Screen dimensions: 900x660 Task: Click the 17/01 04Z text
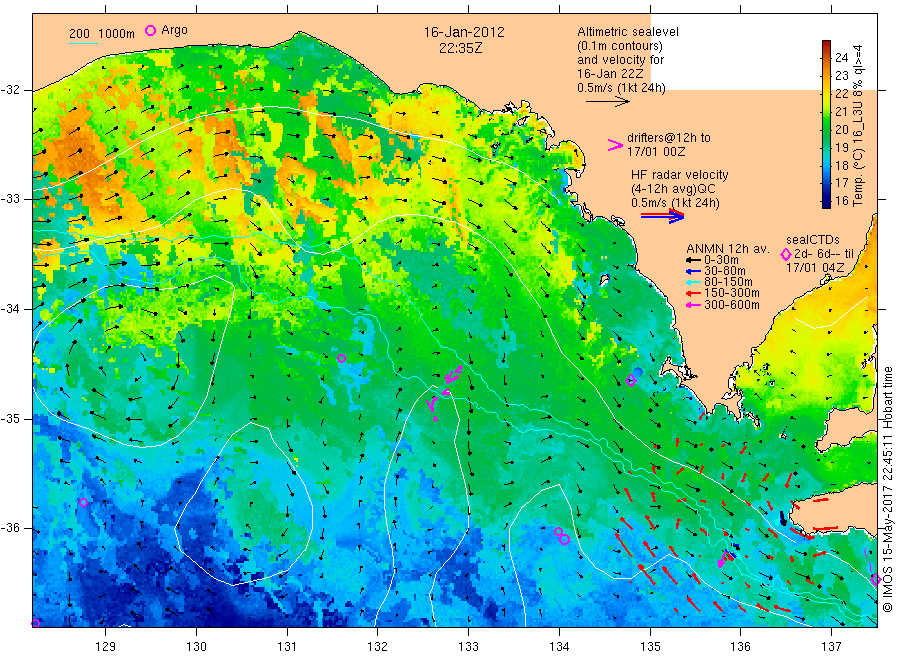(815, 268)
